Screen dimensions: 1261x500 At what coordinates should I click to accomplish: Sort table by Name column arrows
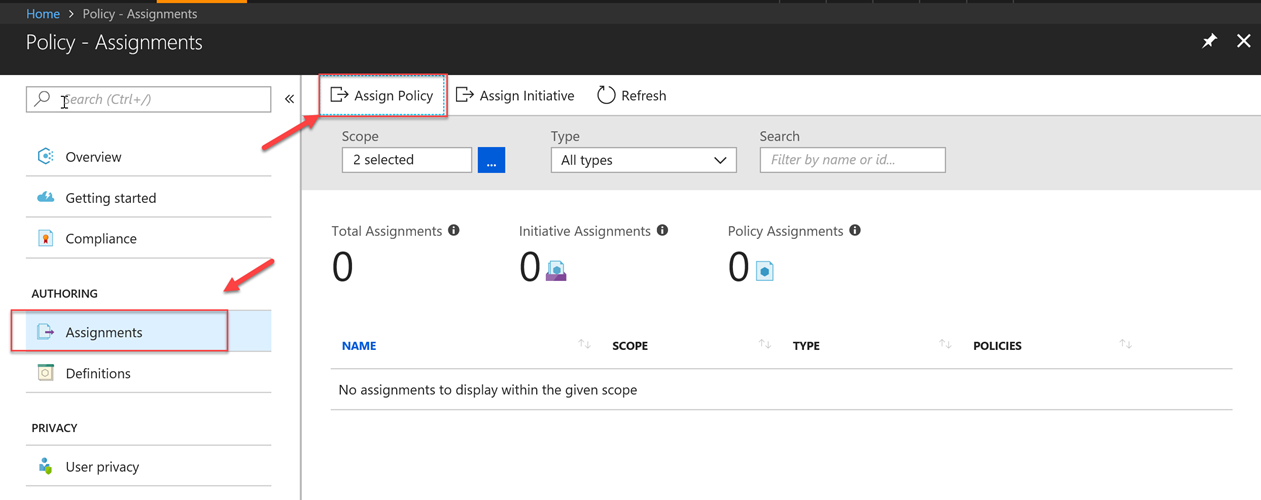pos(585,345)
